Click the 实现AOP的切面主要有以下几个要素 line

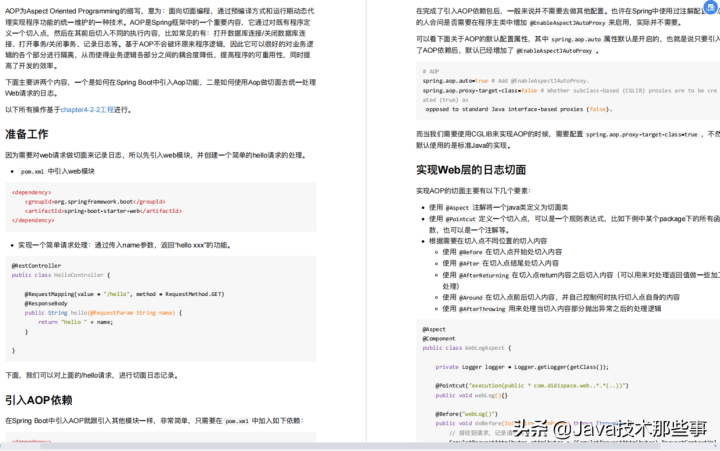473,191
